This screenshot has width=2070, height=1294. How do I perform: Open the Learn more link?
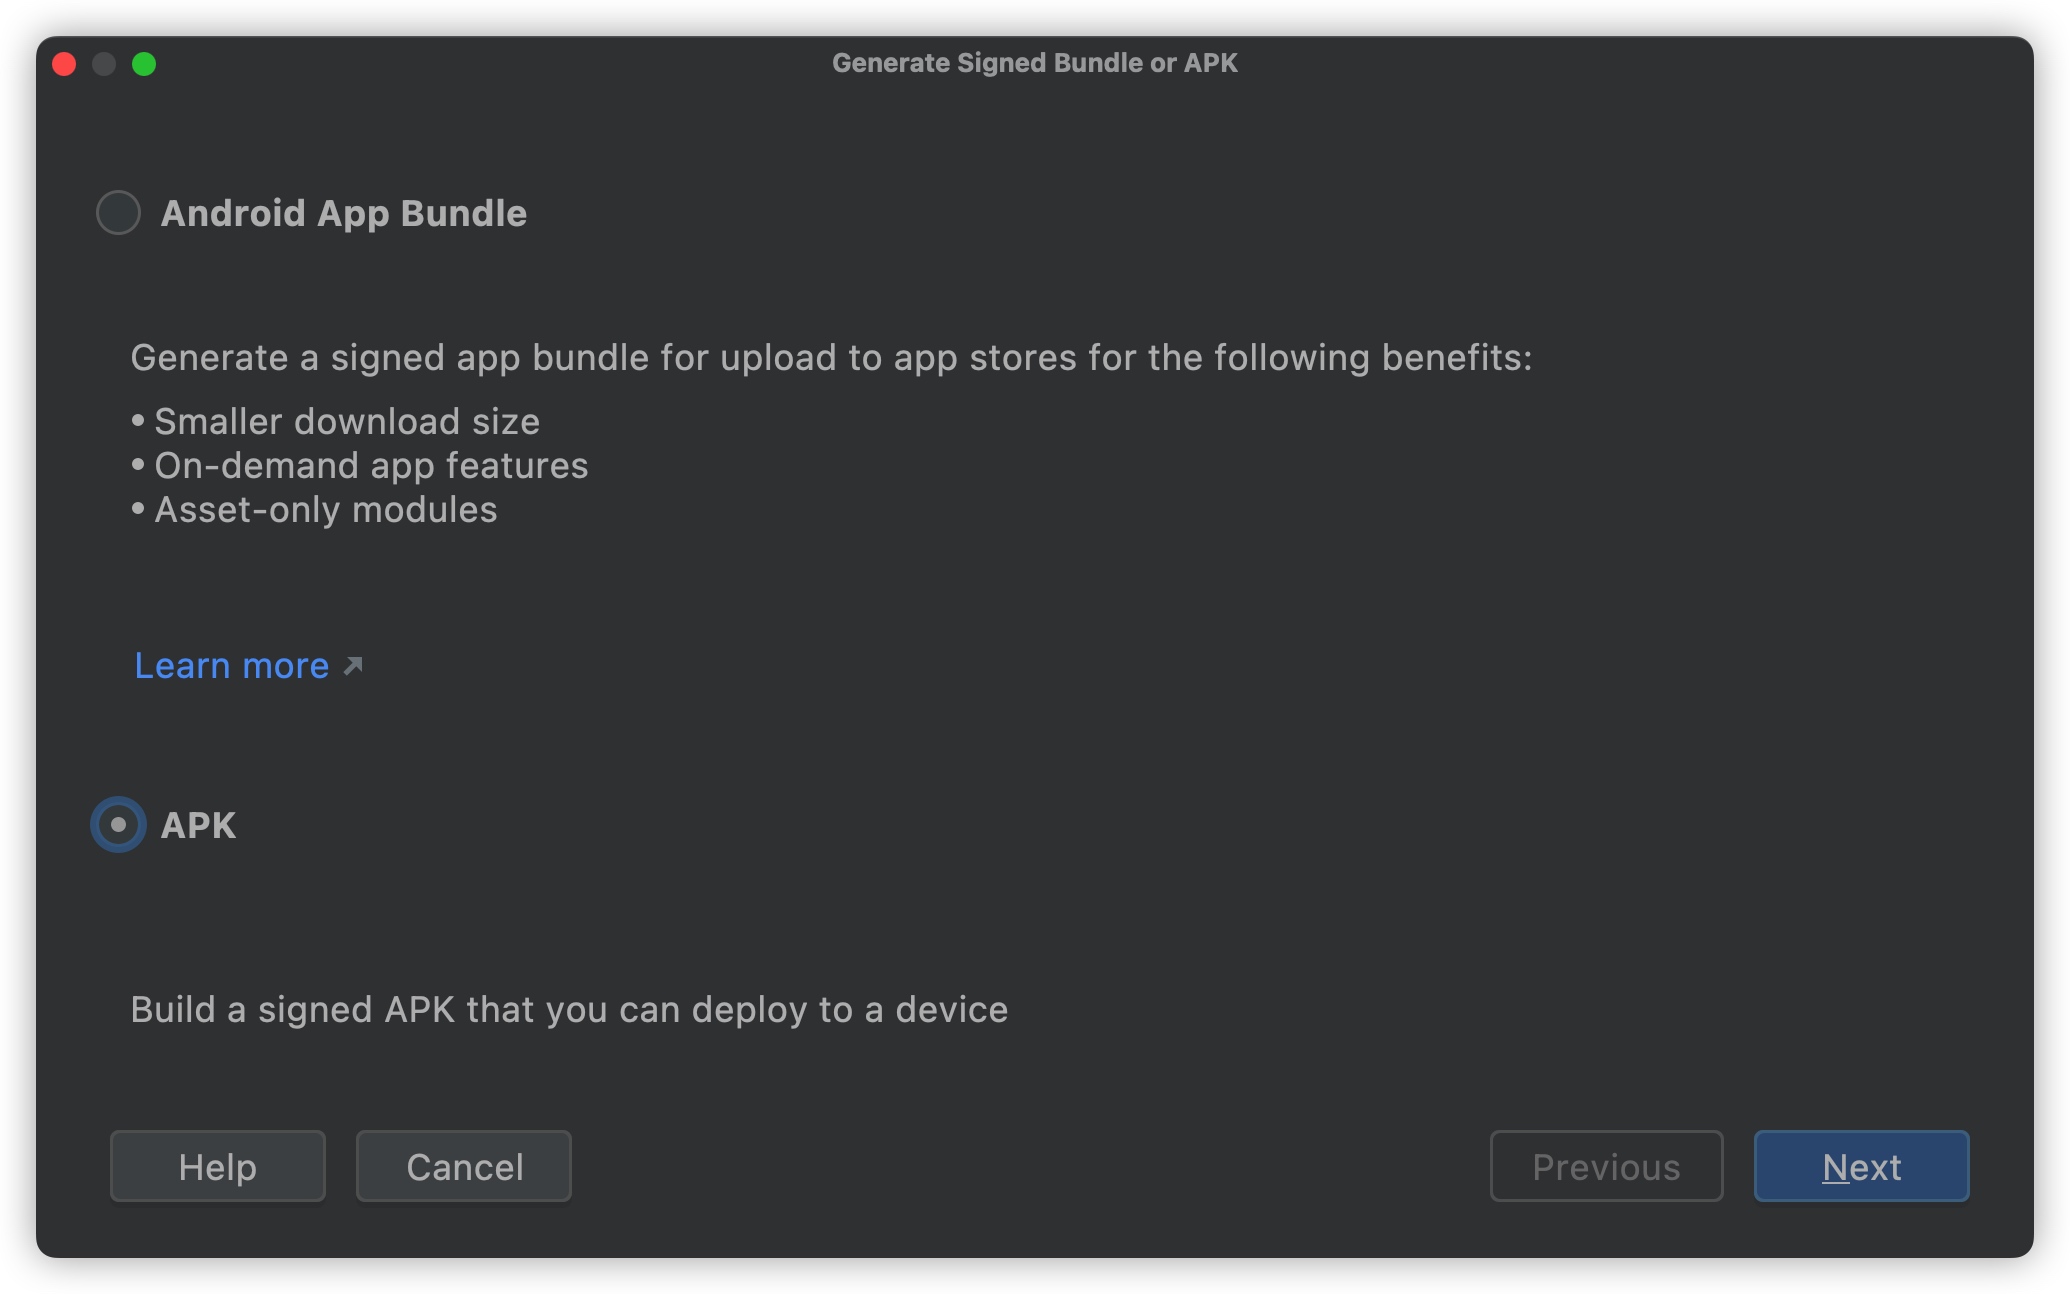pos(232,666)
